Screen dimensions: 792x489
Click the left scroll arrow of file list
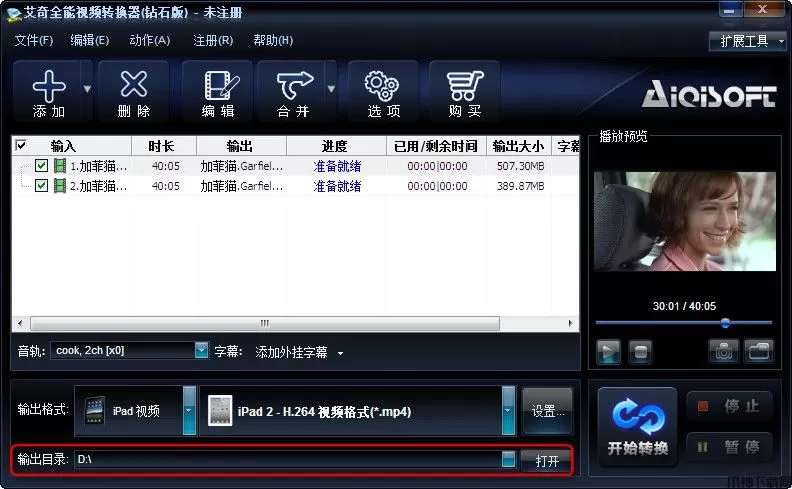[20, 323]
